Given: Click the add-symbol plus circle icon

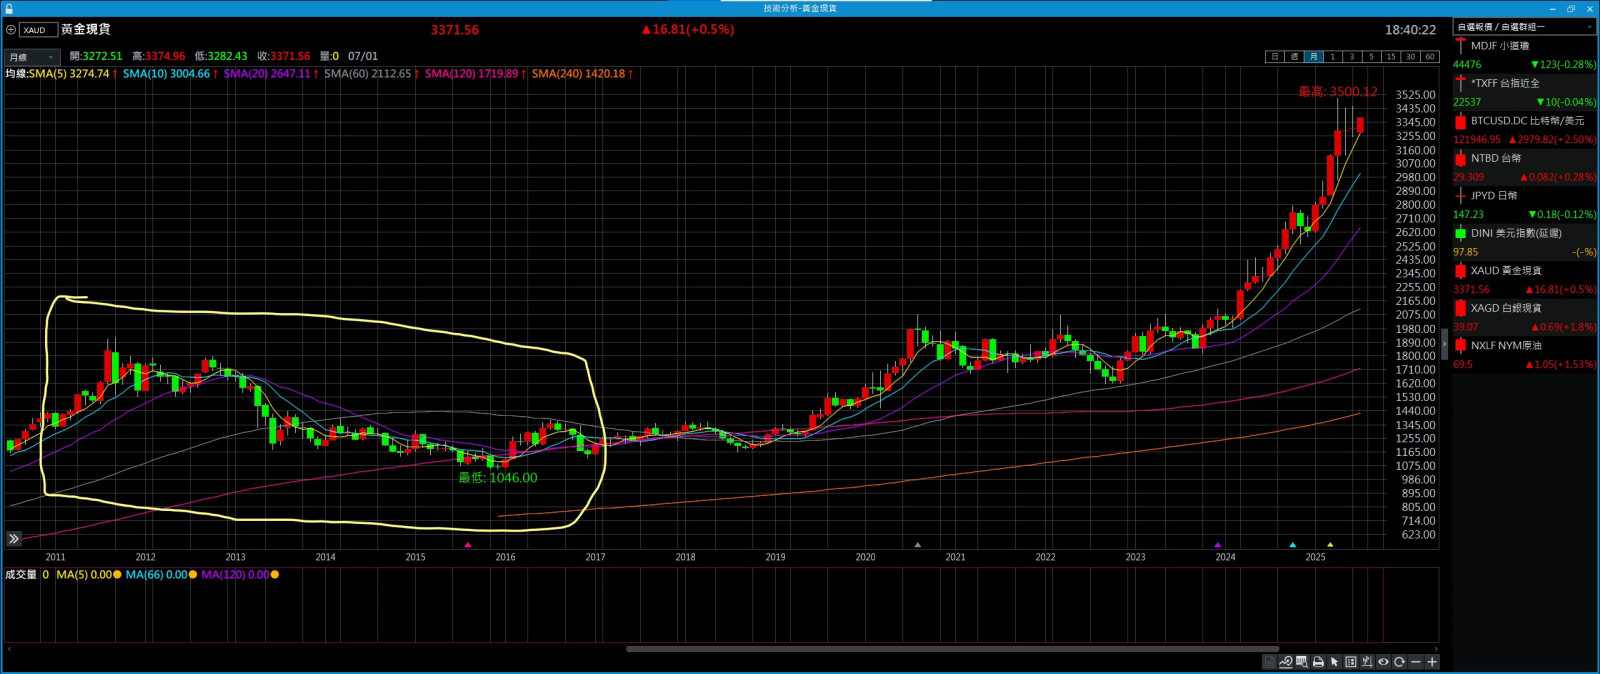Looking at the screenshot, I should pos(11,30).
